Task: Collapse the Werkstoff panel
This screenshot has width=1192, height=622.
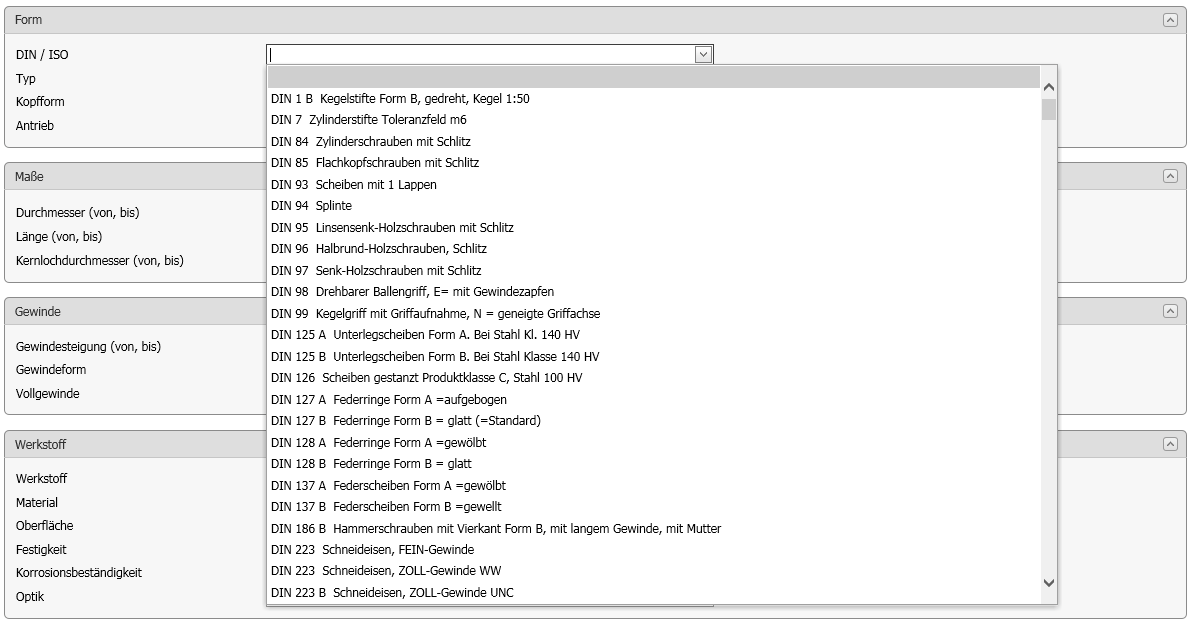Action: [1169, 444]
